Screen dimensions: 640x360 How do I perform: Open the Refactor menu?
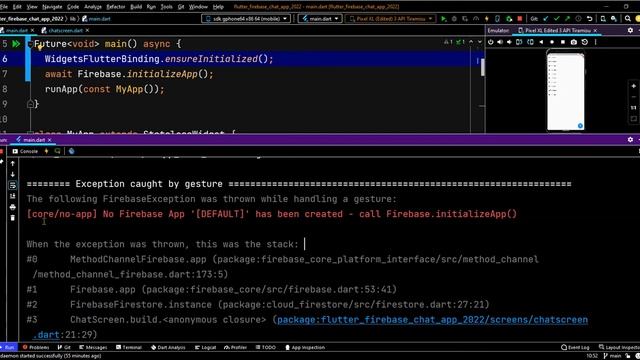pos(116,7)
